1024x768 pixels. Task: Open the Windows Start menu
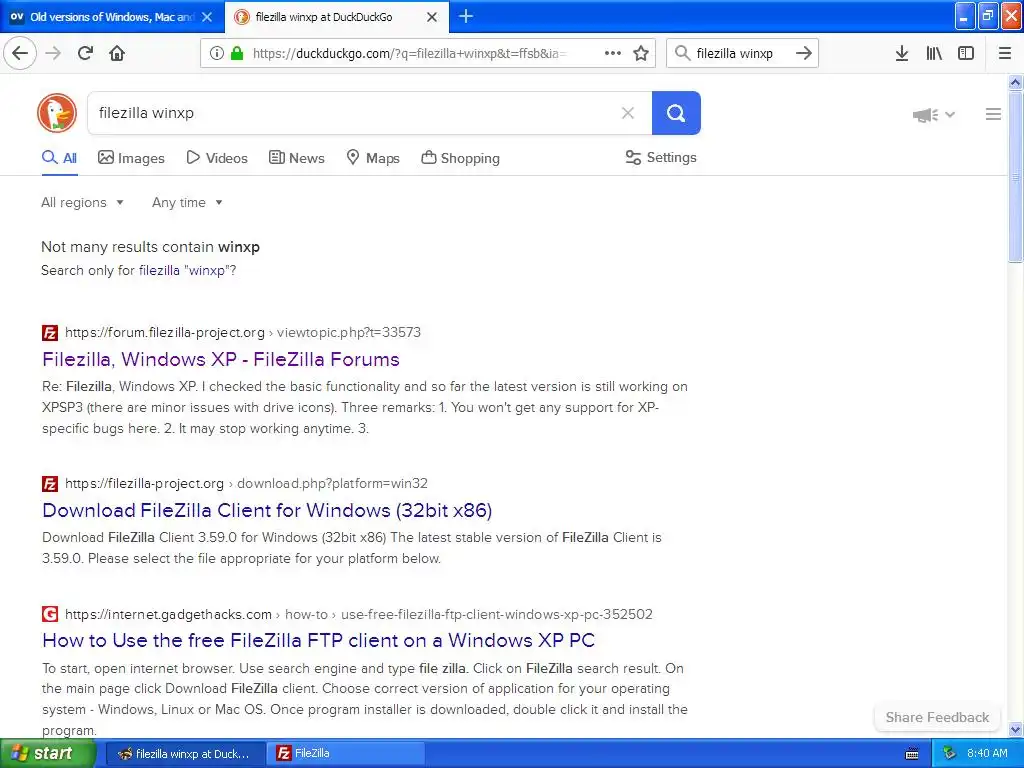click(x=47, y=754)
